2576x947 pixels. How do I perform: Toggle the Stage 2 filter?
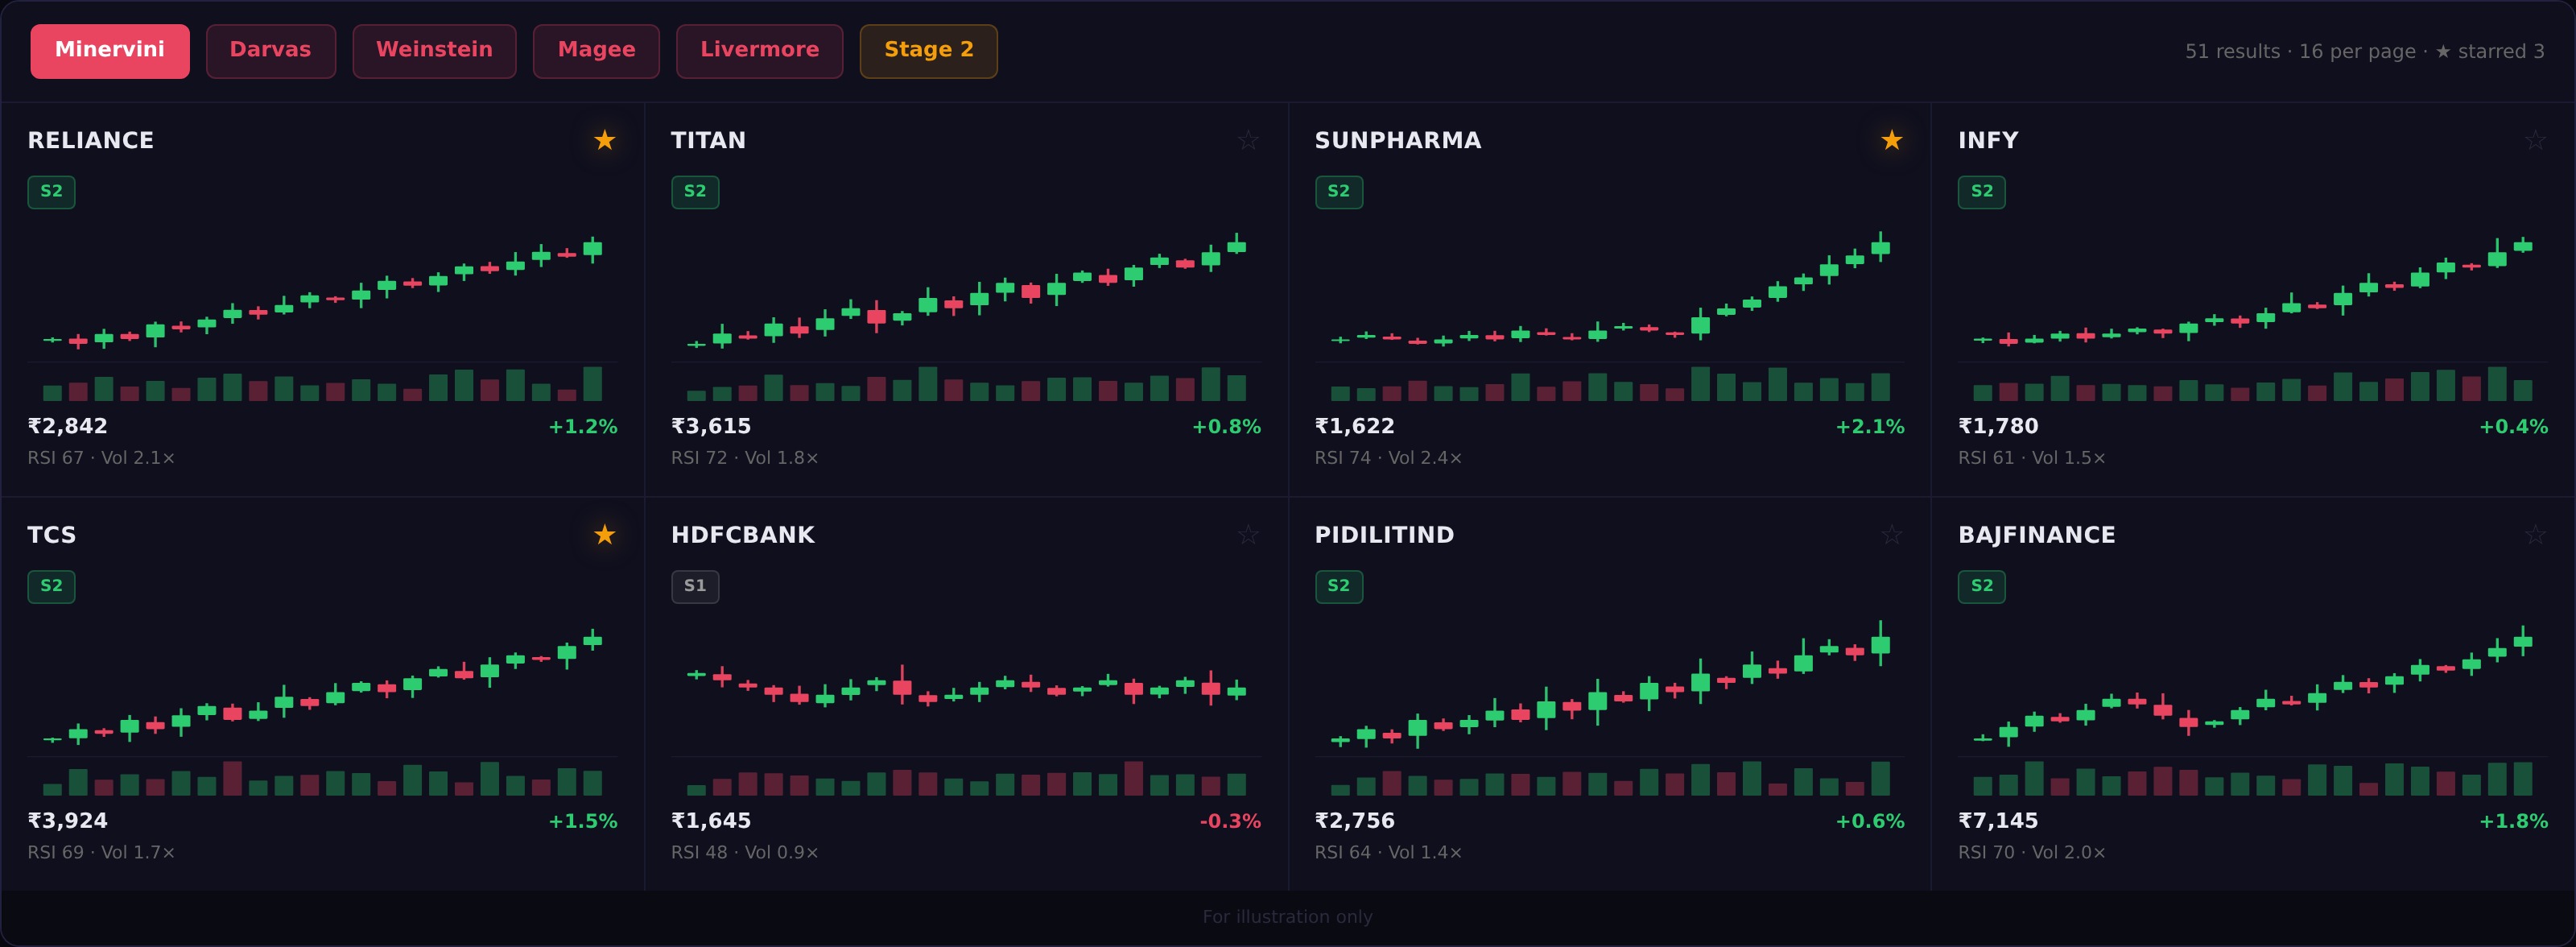click(928, 51)
